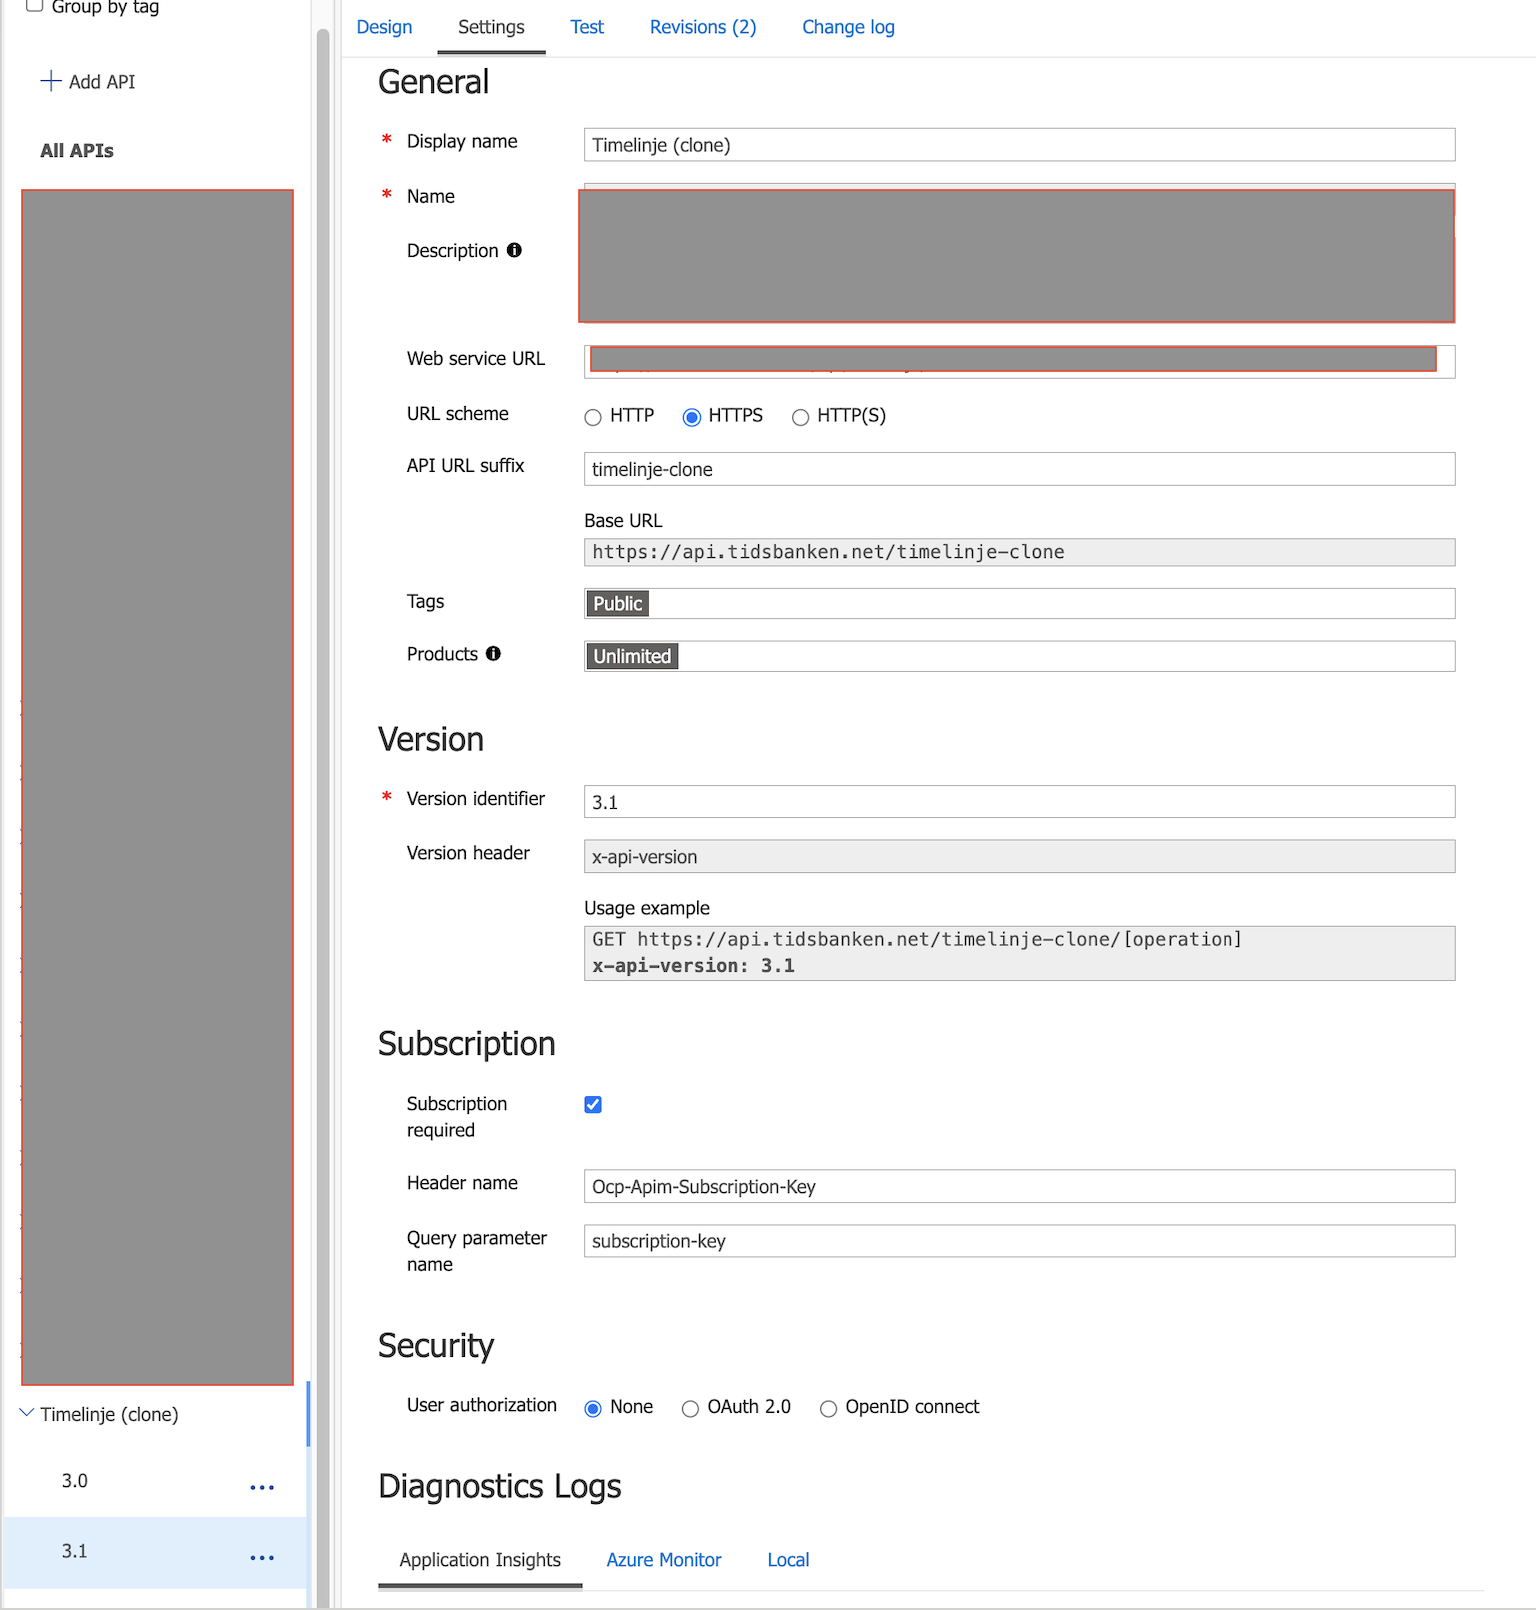
Task: Click the API URL suffix field
Action: point(1019,469)
